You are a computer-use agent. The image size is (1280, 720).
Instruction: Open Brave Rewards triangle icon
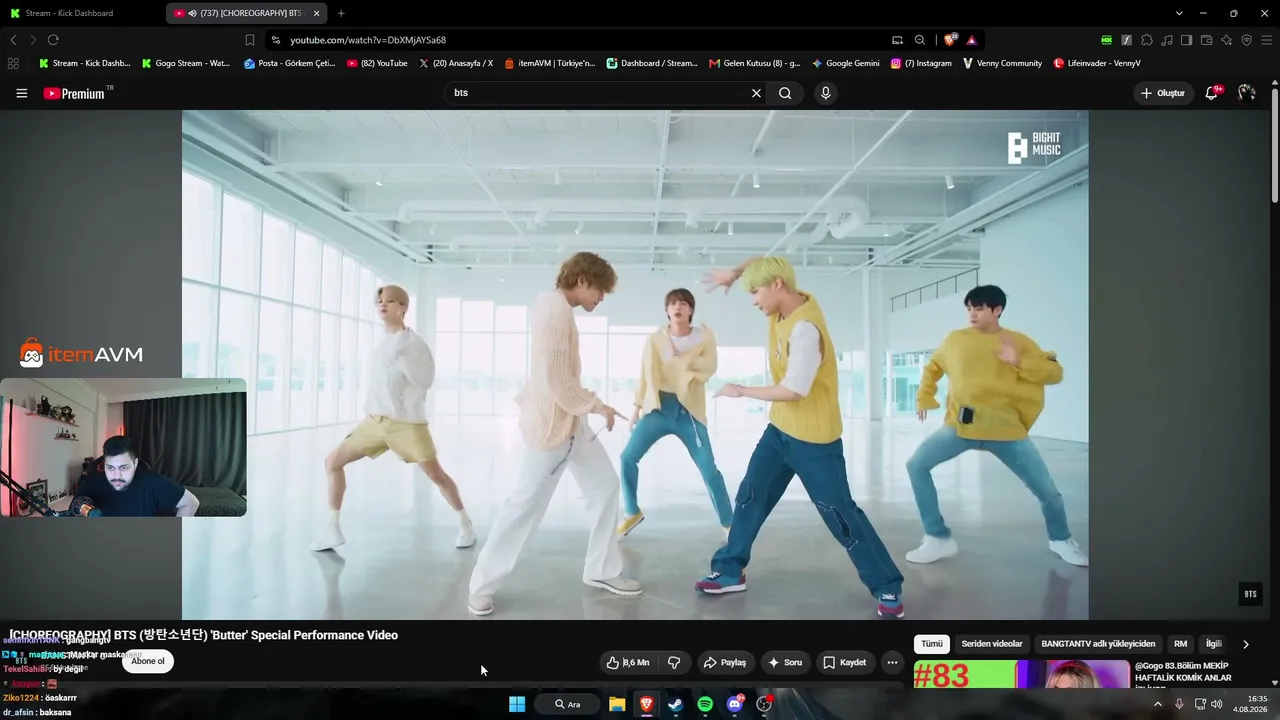pyautogui.click(x=971, y=40)
